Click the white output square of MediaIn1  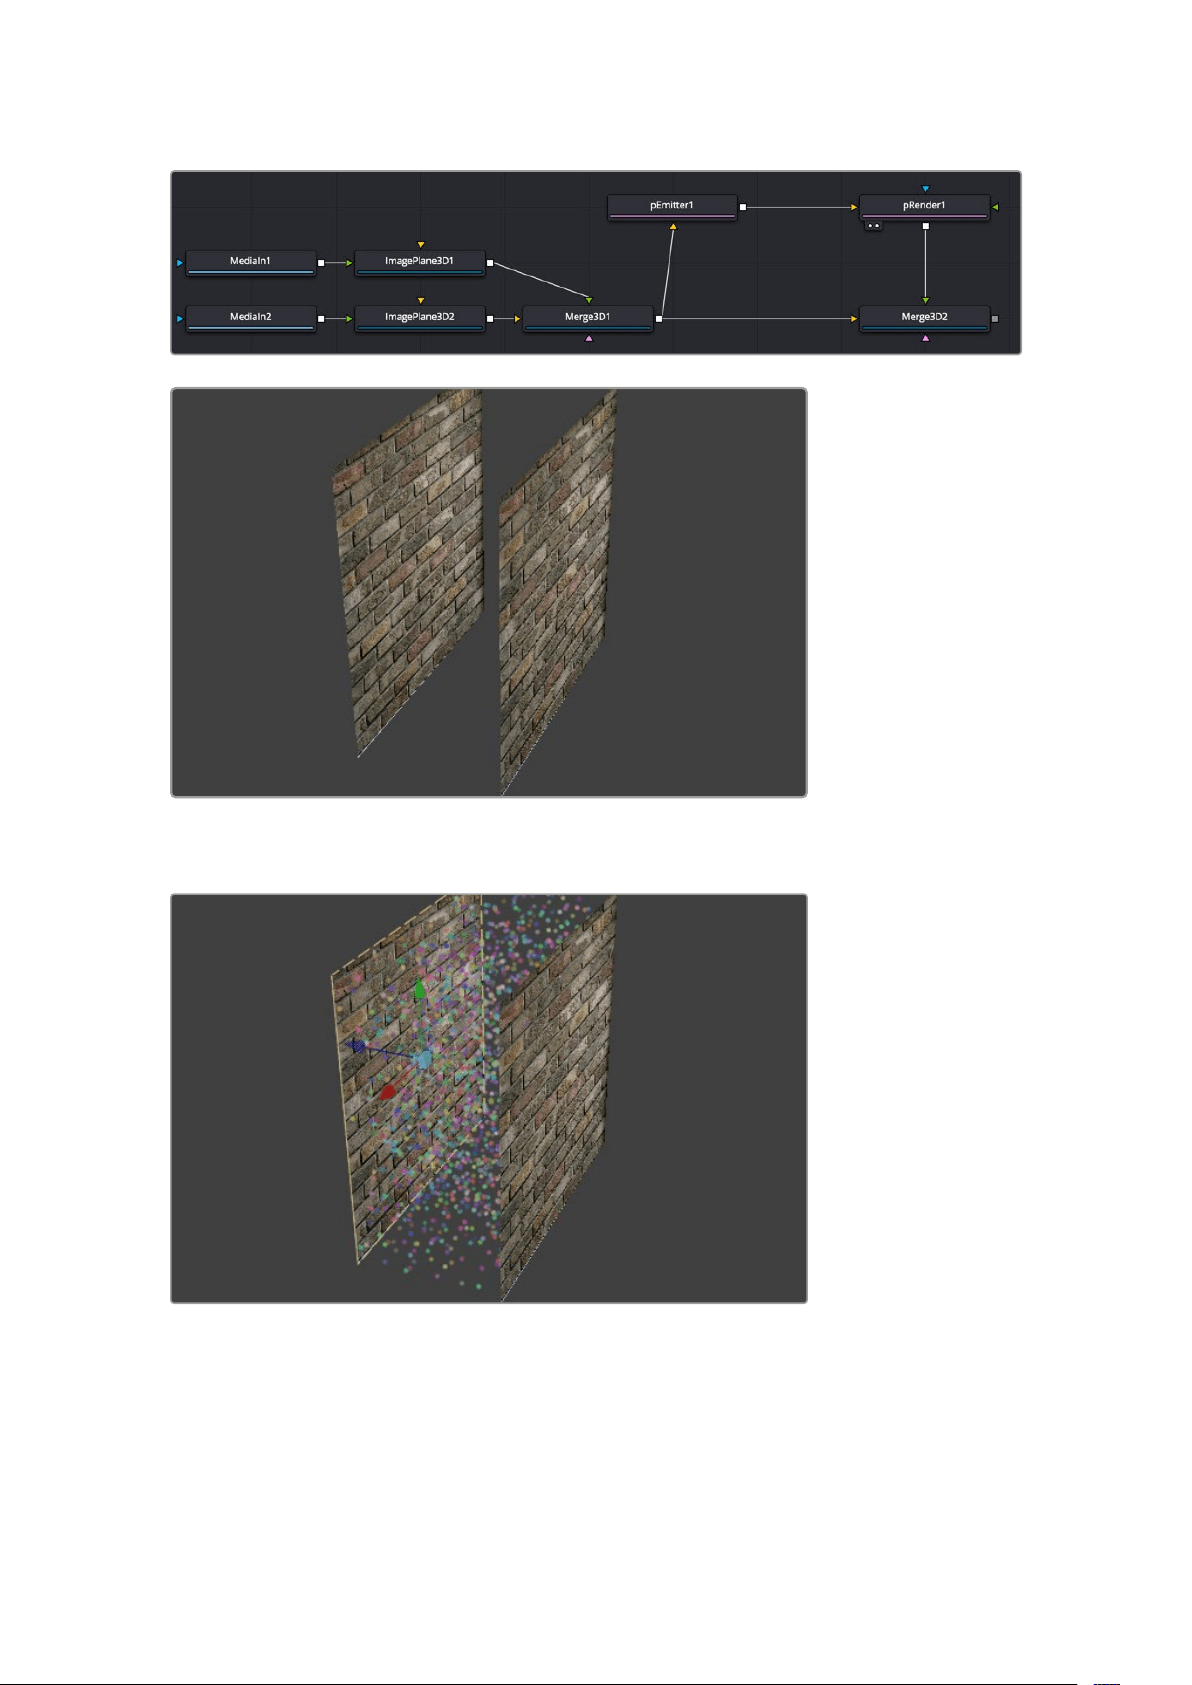click(x=321, y=263)
